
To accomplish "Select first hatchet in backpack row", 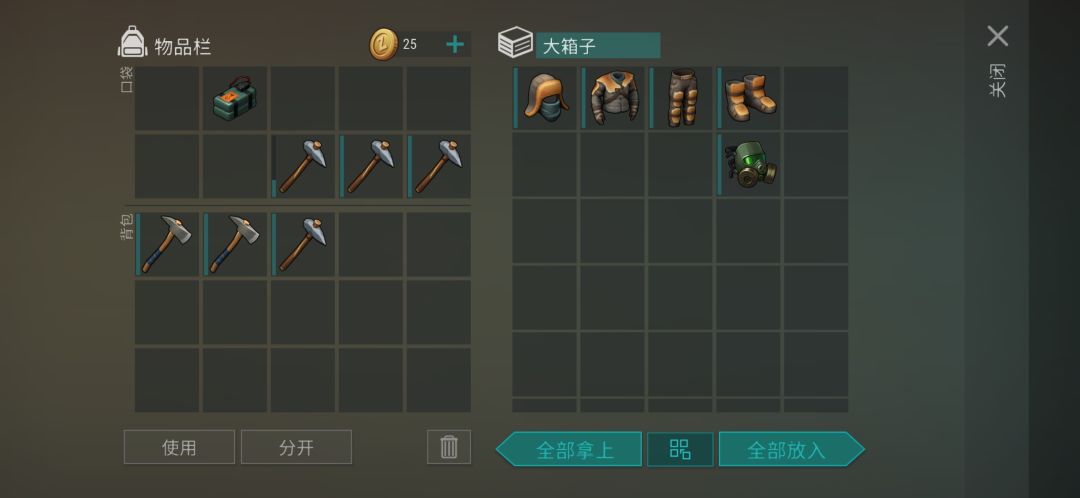I will tap(167, 245).
